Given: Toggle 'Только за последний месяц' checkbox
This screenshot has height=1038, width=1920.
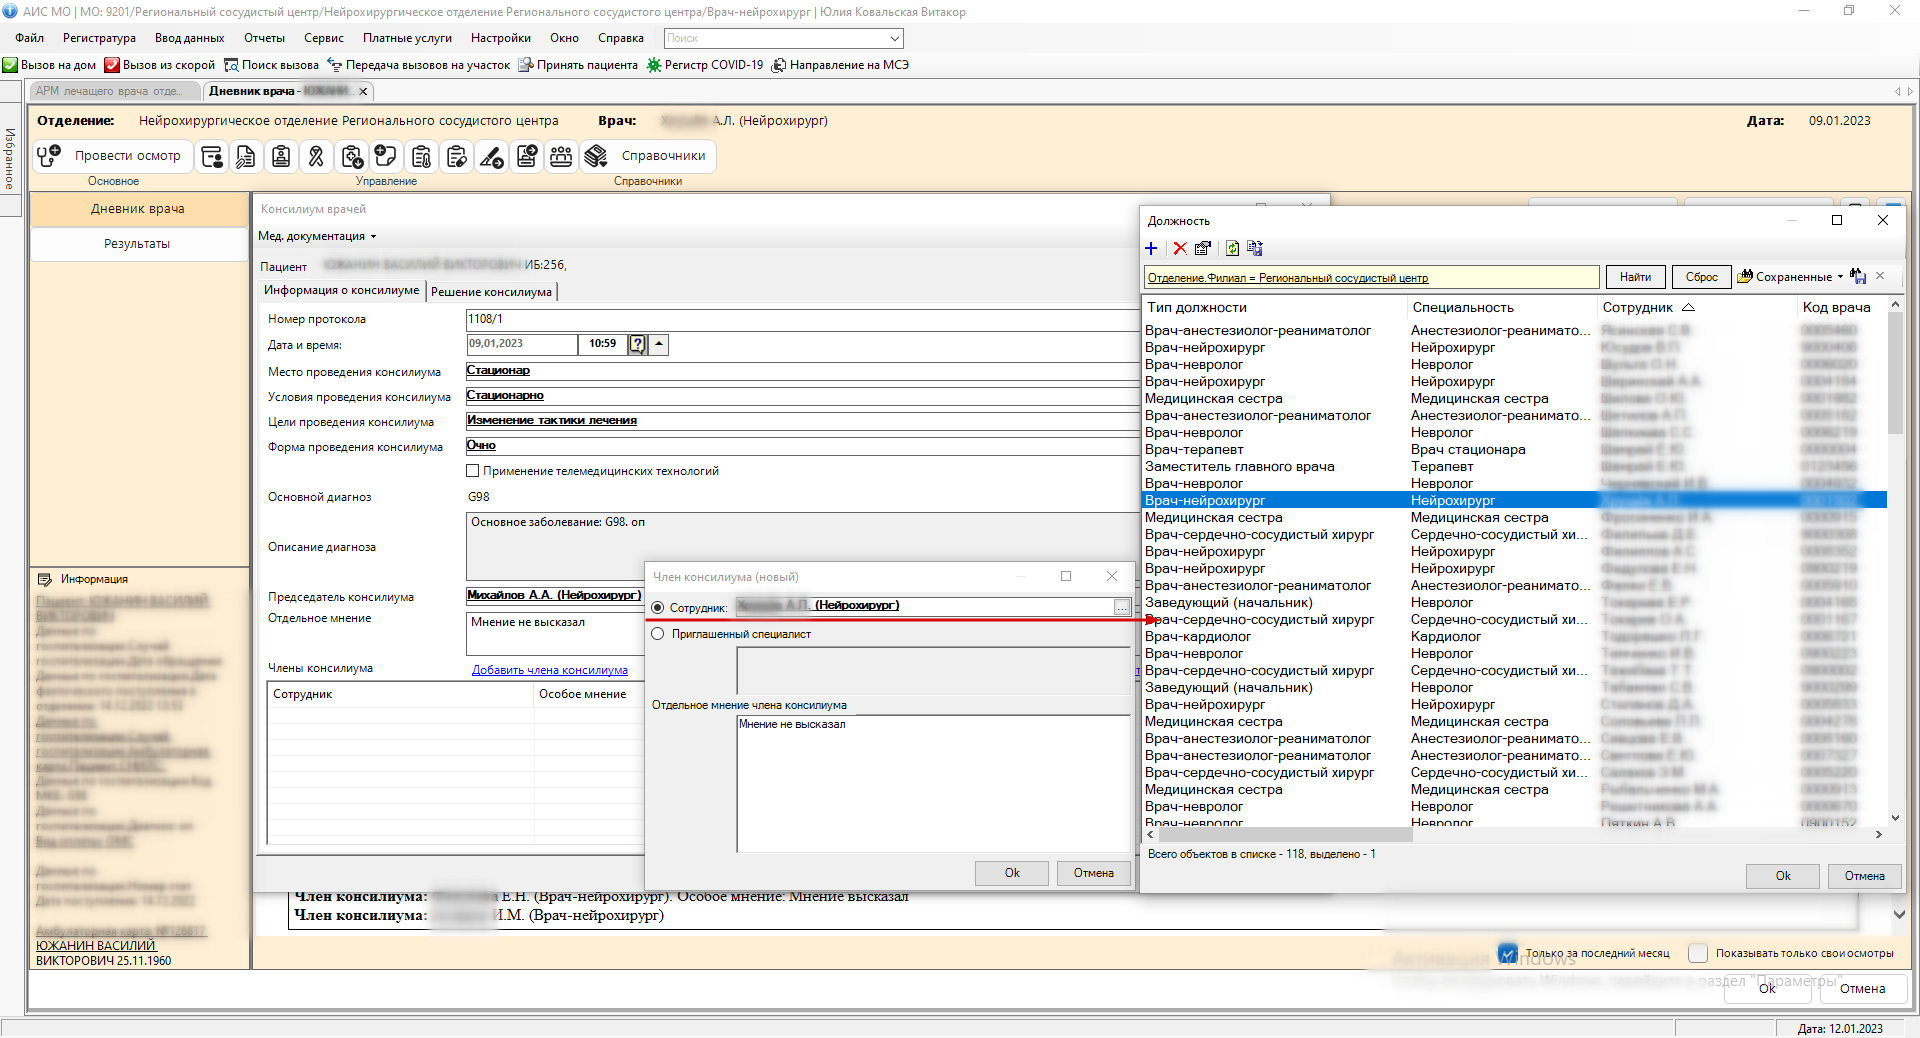Looking at the screenshot, I should [1508, 953].
